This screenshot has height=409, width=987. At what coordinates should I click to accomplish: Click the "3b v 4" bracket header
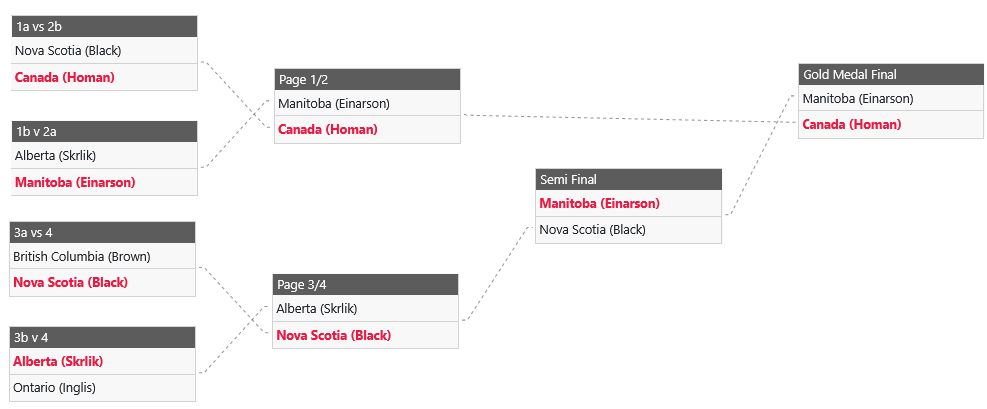tap(102, 337)
